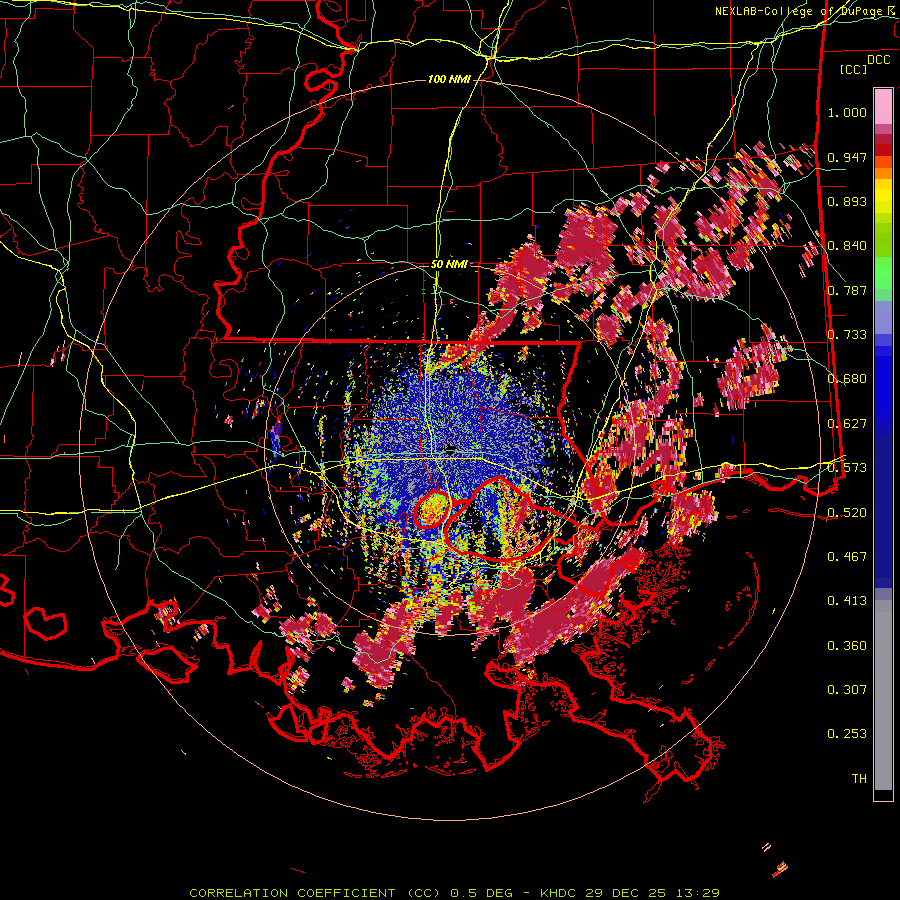Click the 0.360 scale value
Image resolution: width=900 pixels, height=900 pixels.
point(847,646)
